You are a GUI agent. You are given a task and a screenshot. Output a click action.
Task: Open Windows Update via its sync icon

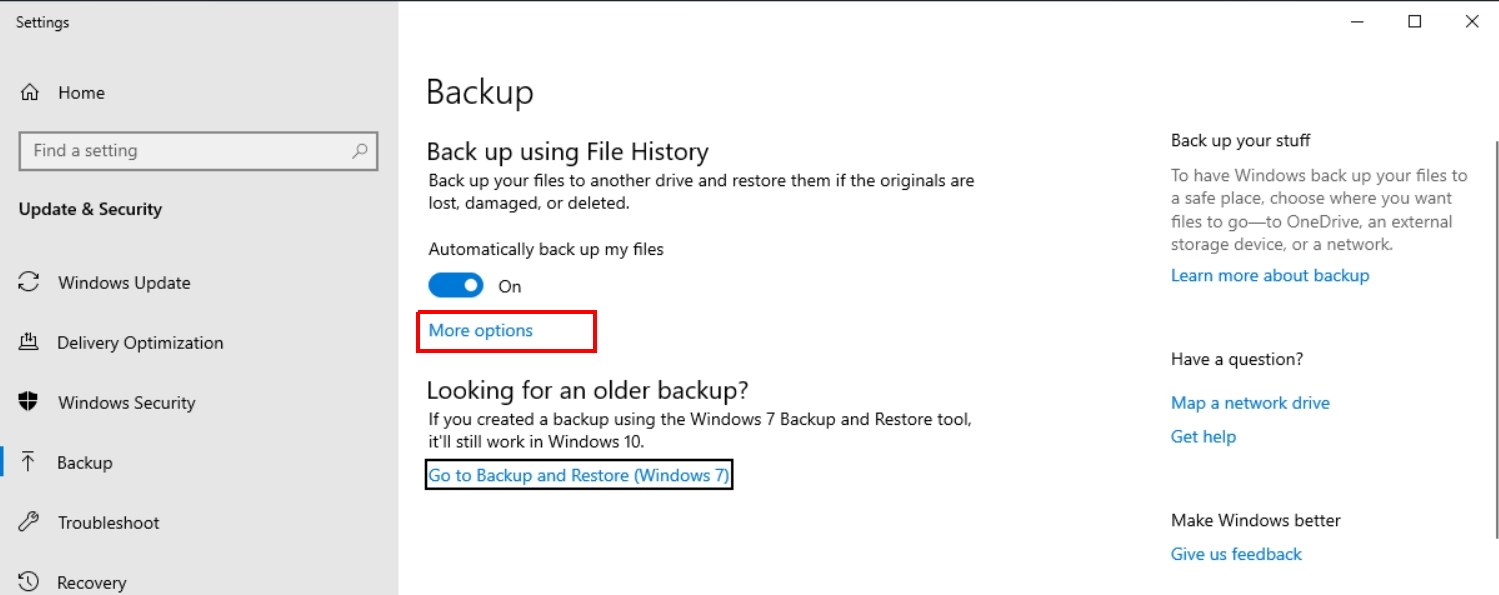click(x=29, y=282)
